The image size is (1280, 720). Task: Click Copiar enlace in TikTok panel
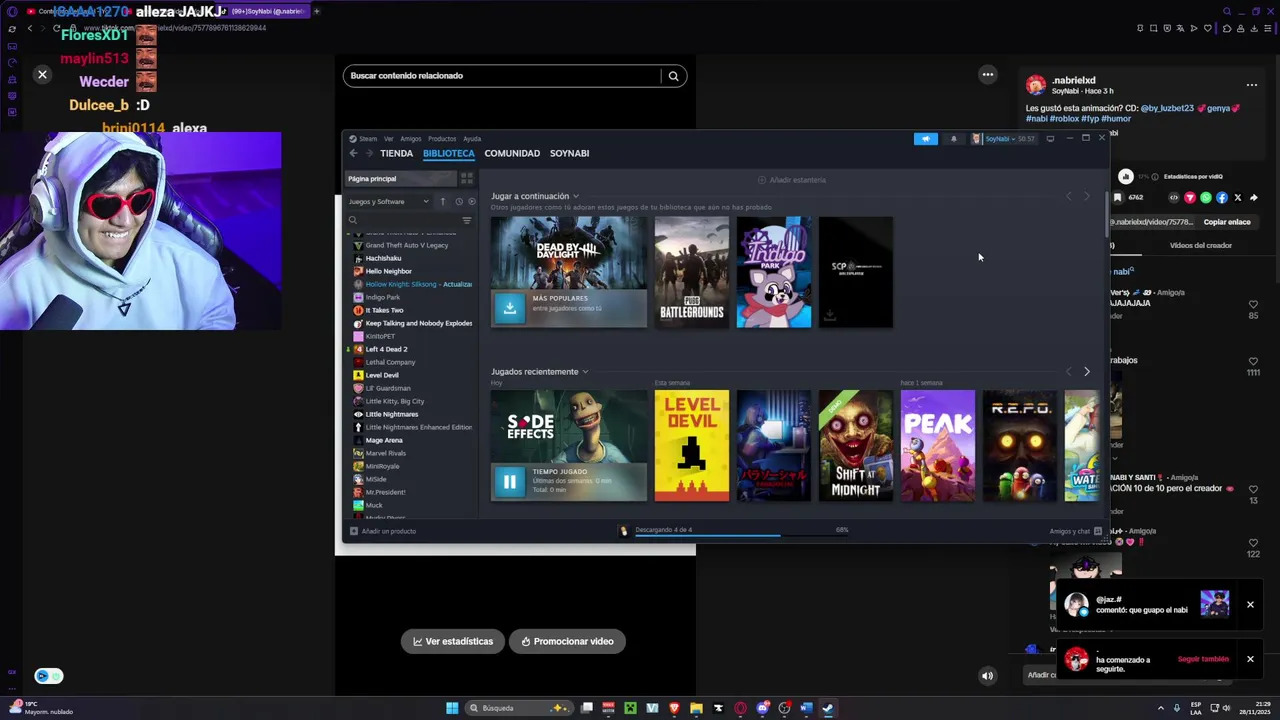pos(1227,222)
